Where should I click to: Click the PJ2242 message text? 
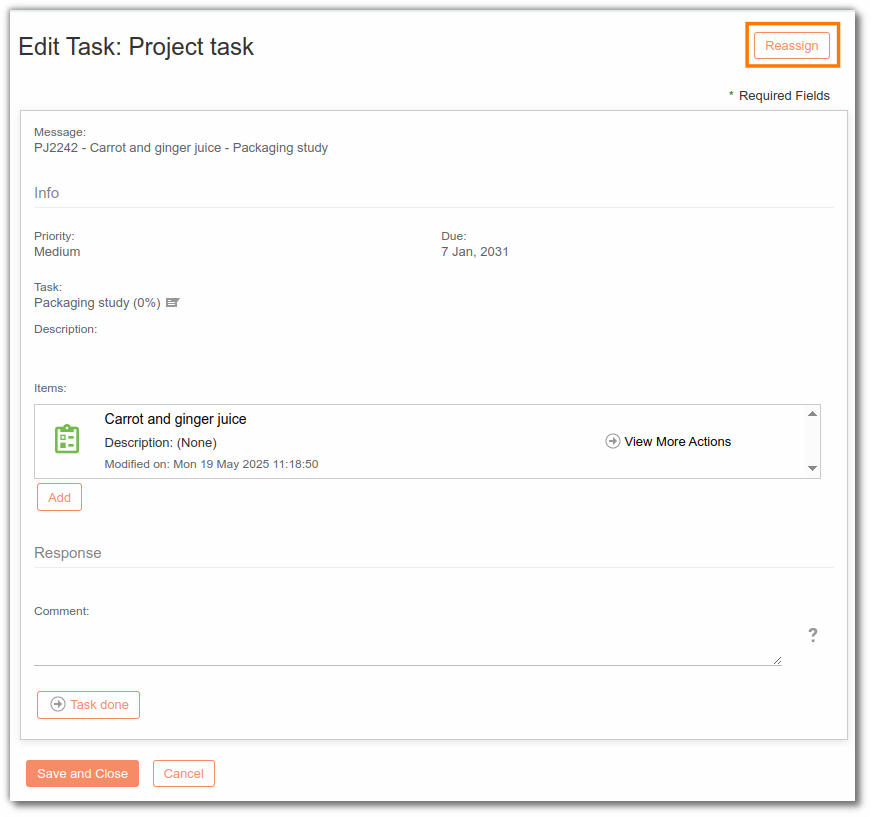pyautogui.click(x=181, y=148)
